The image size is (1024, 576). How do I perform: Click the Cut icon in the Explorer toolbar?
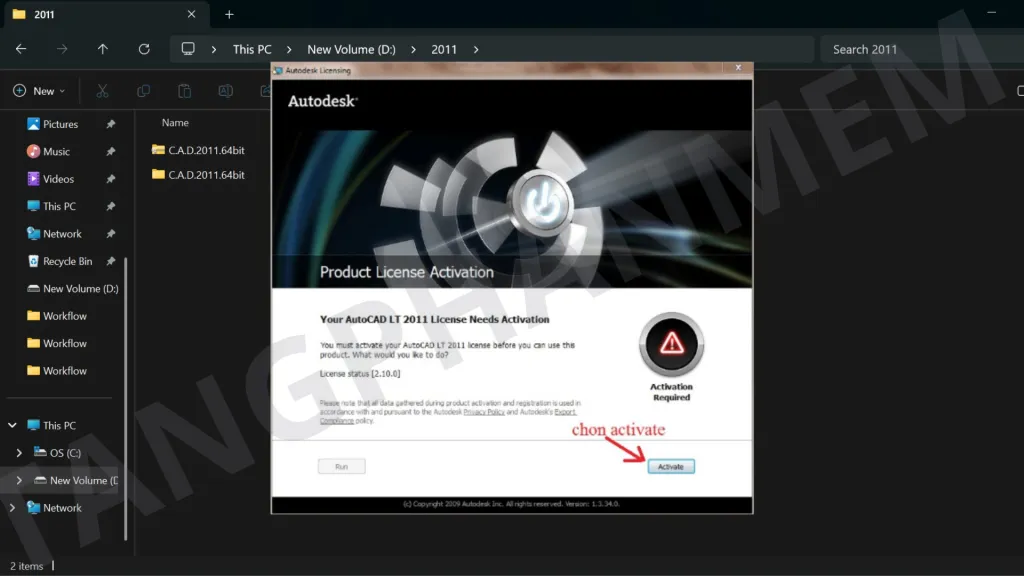[x=102, y=91]
